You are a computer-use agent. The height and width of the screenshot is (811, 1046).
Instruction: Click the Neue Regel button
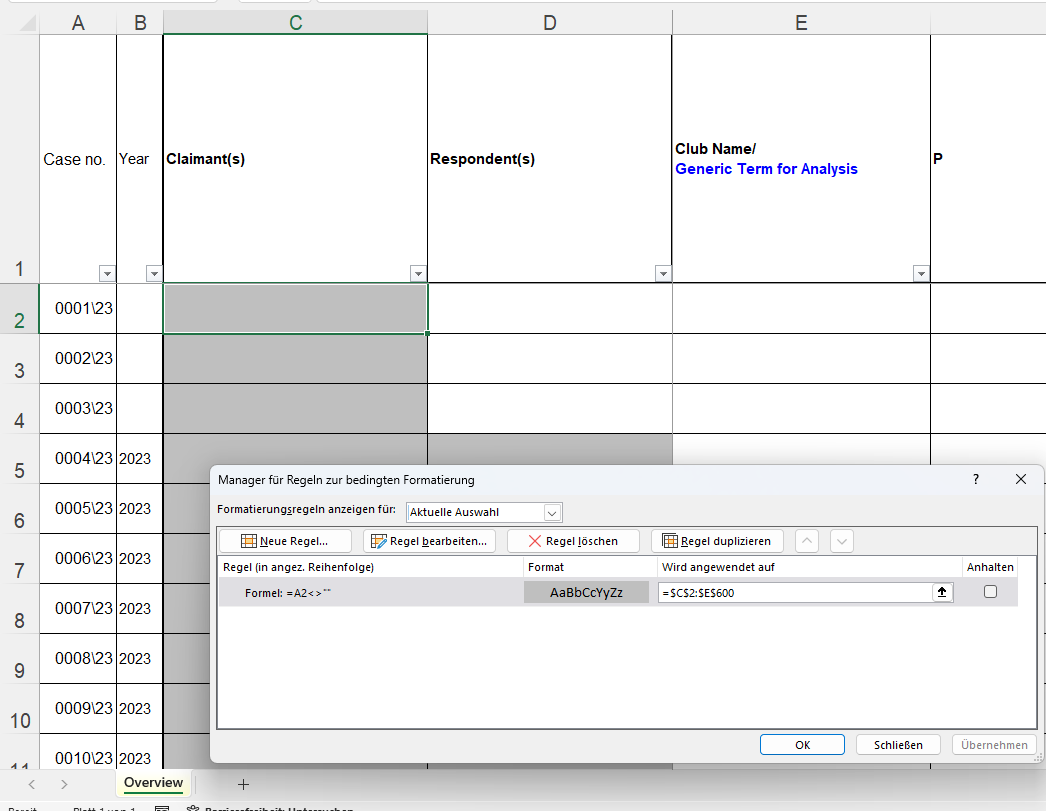coord(285,541)
